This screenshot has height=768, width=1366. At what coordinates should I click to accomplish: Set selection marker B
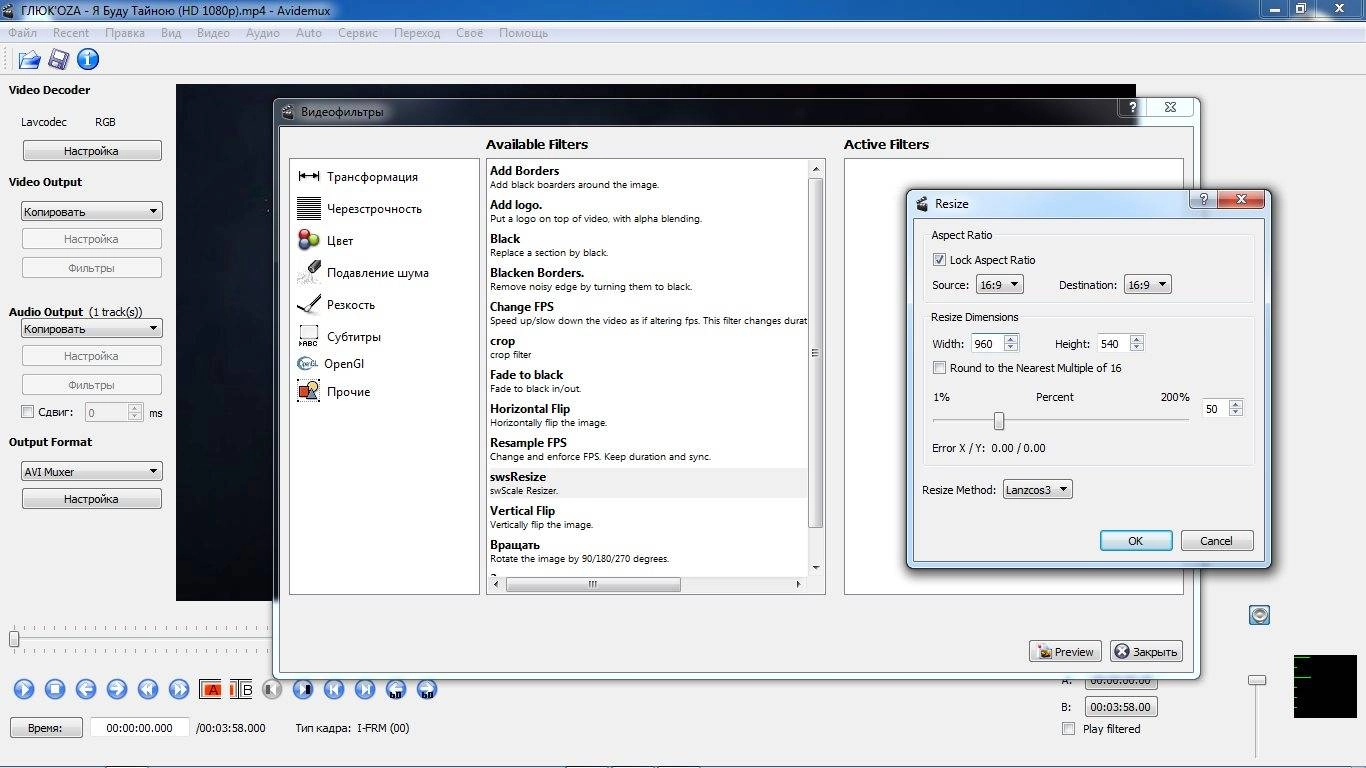pos(241,689)
